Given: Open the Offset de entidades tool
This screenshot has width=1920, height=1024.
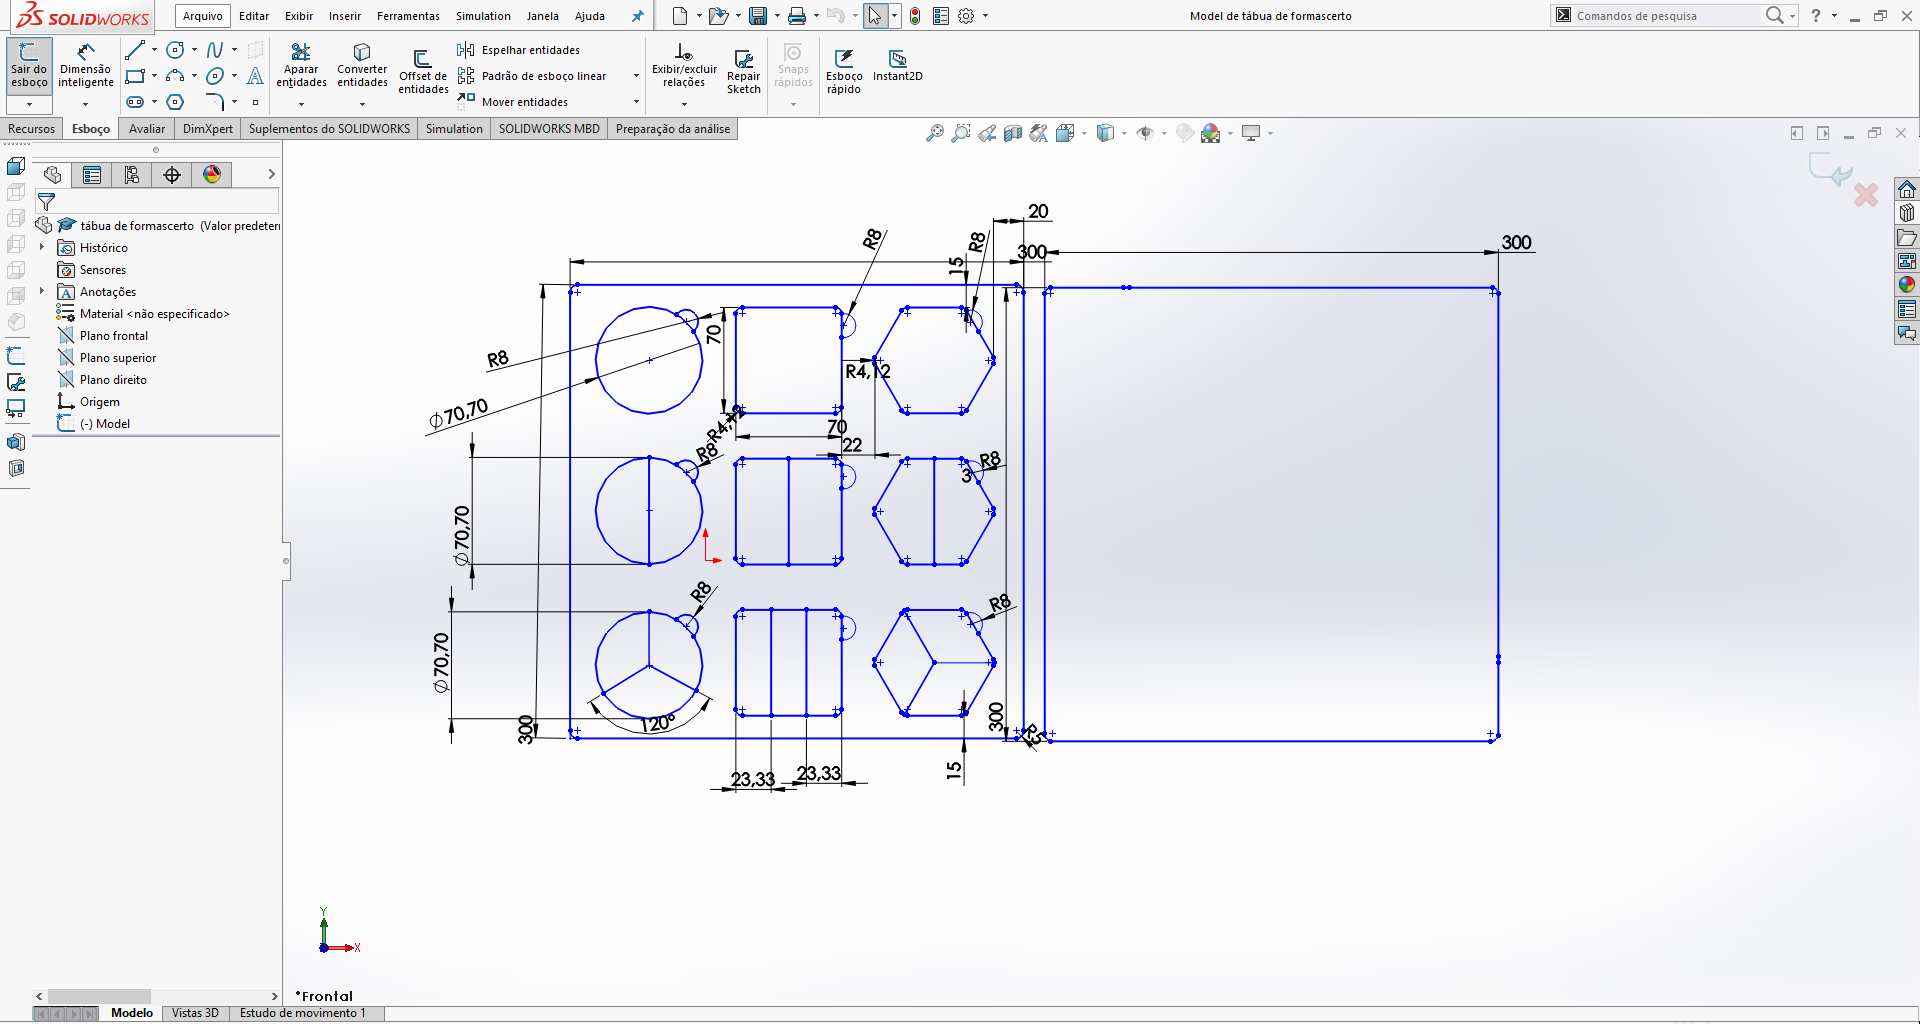Looking at the screenshot, I should (x=423, y=70).
